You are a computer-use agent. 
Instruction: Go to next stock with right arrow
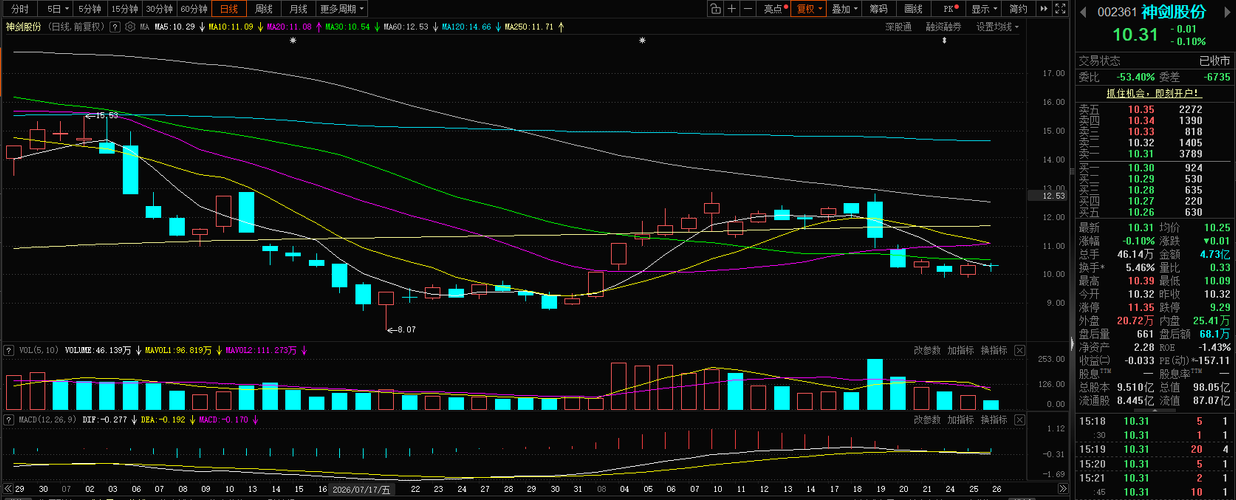pyautogui.click(x=1227, y=12)
